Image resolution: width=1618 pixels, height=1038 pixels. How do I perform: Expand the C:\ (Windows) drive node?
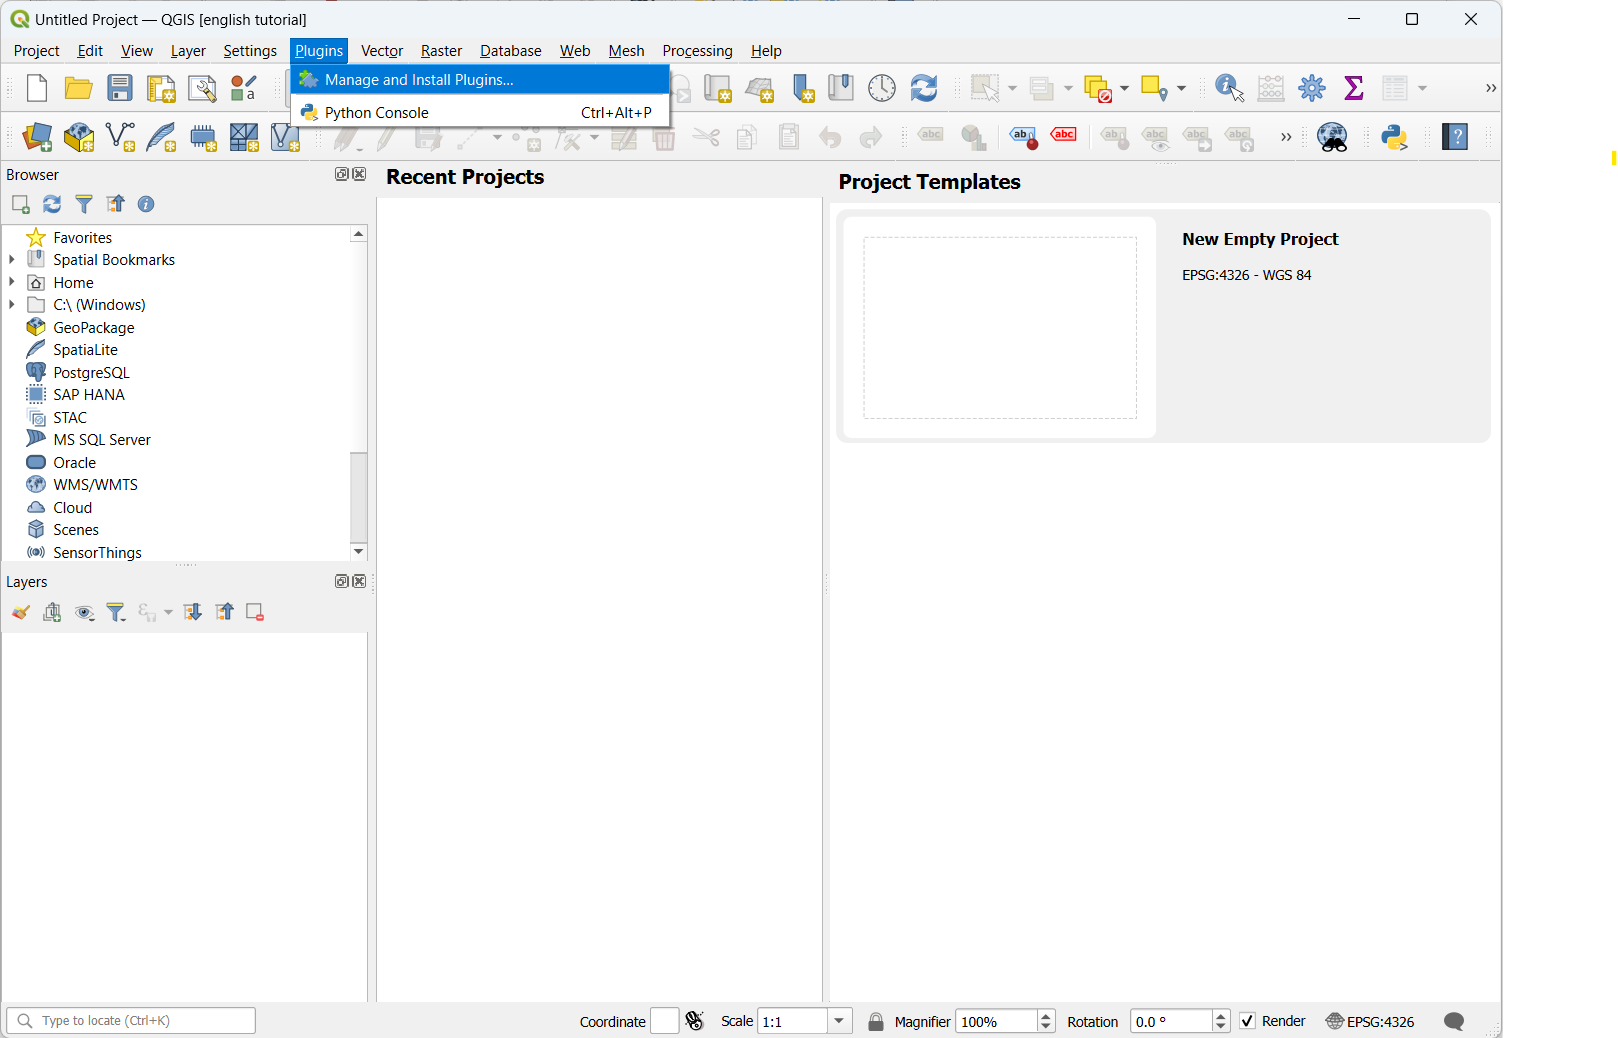[12, 305]
